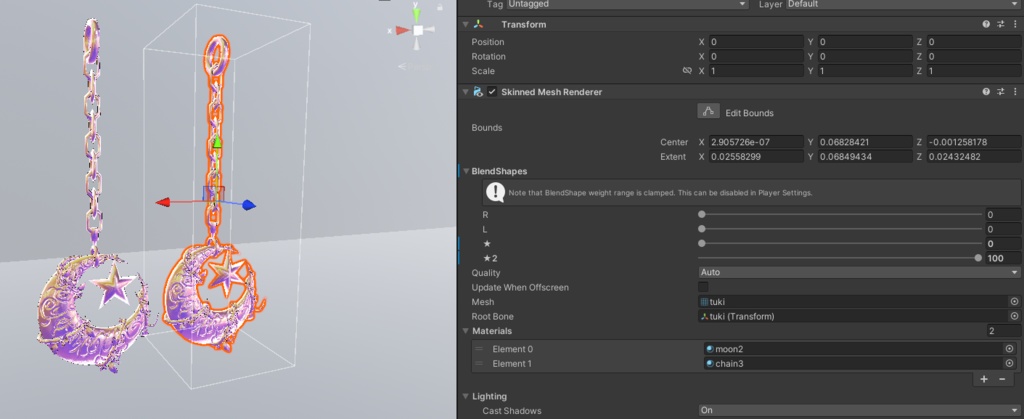Remove a material with minus button
1024x419 pixels.
pyautogui.click(x=1002, y=379)
